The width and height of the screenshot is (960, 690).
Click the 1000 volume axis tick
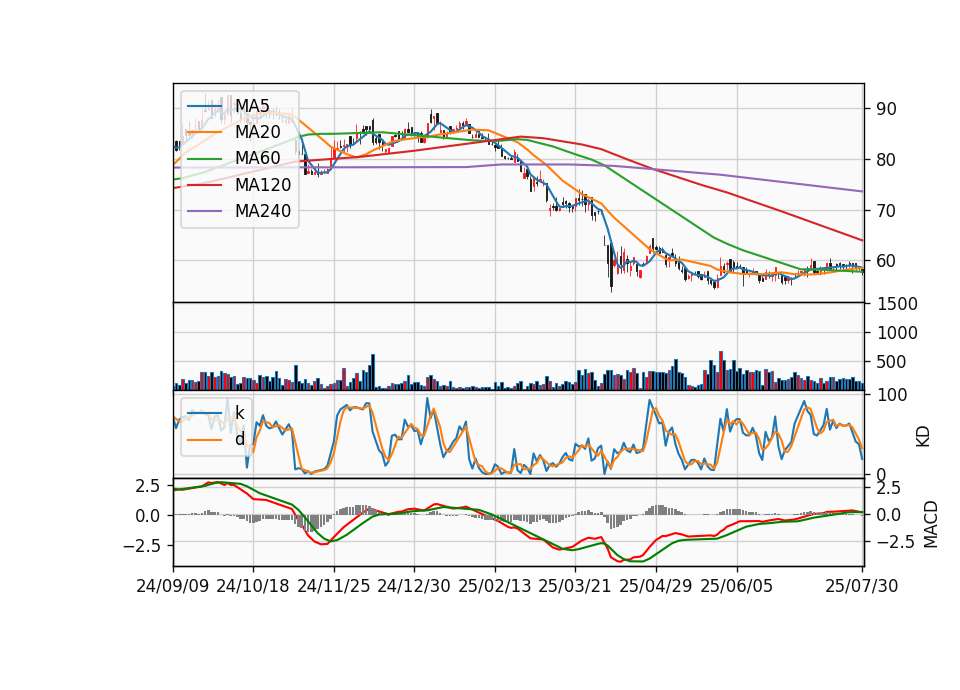click(x=898, y=333)
